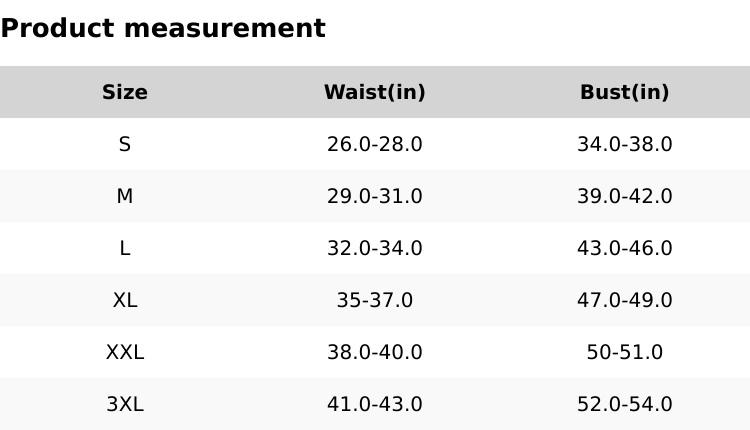Click waist value 29.0-31.0
This screenshot has width=750, height=430.
[x=375, y=196]
